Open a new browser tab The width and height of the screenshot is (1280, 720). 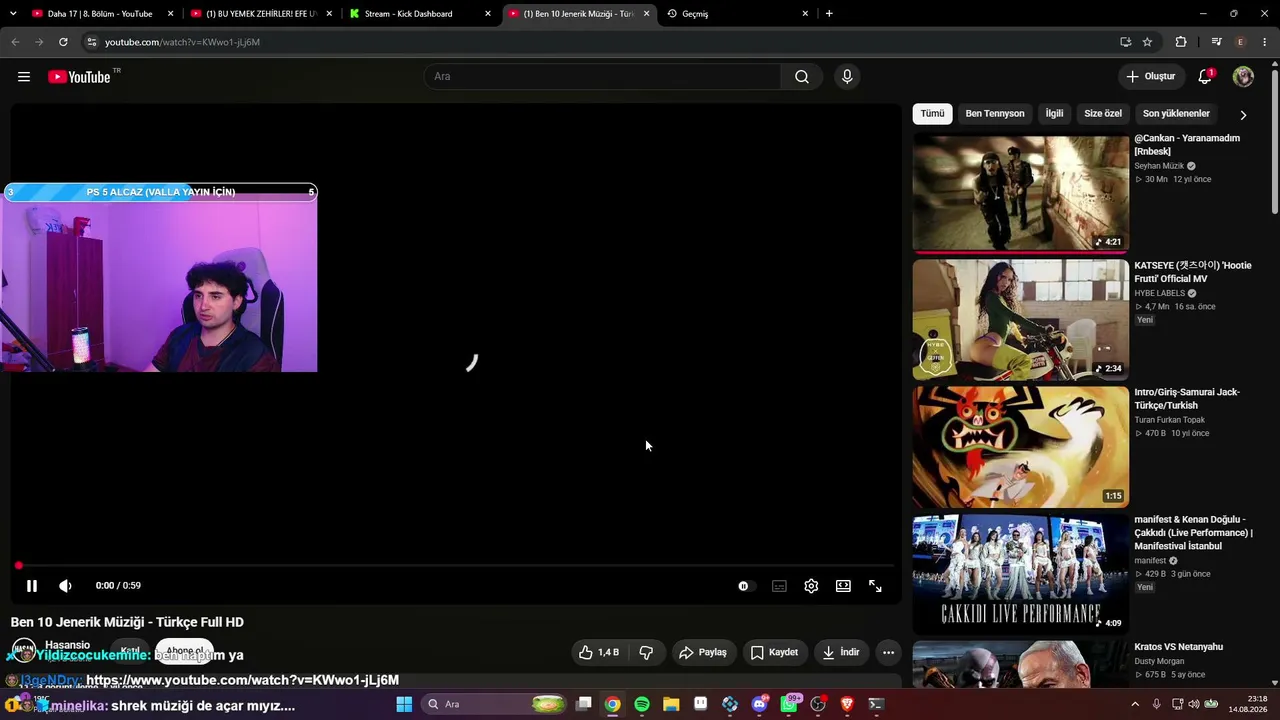pyautogui.click(x=829, y=14)
